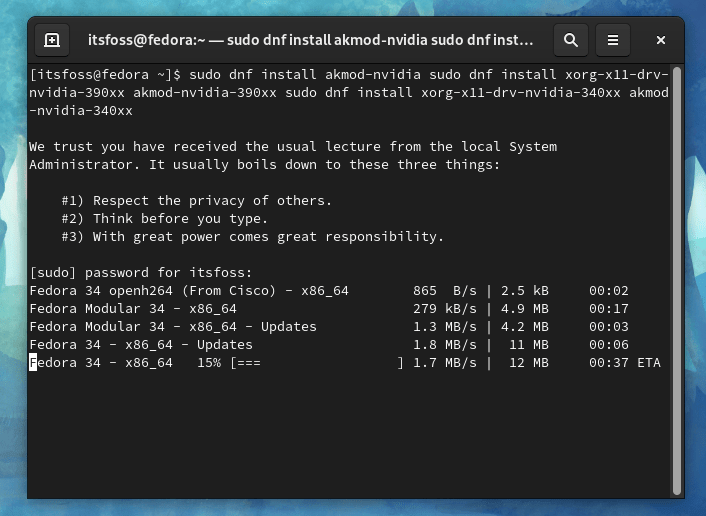Open the hamburger menu
The image size is (706, 516).
[613, 41]
